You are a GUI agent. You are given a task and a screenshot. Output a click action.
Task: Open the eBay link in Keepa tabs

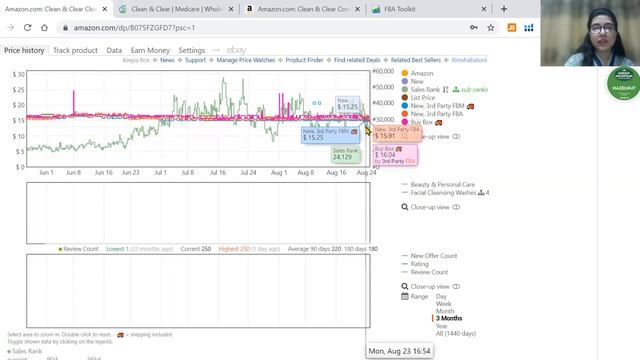(237, 50)
